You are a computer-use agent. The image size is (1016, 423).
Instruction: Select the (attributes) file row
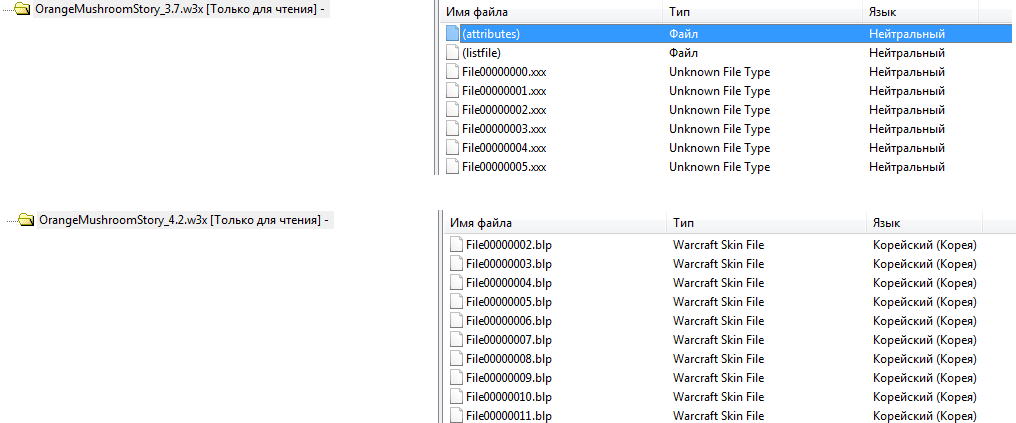(x=729, y=34)
